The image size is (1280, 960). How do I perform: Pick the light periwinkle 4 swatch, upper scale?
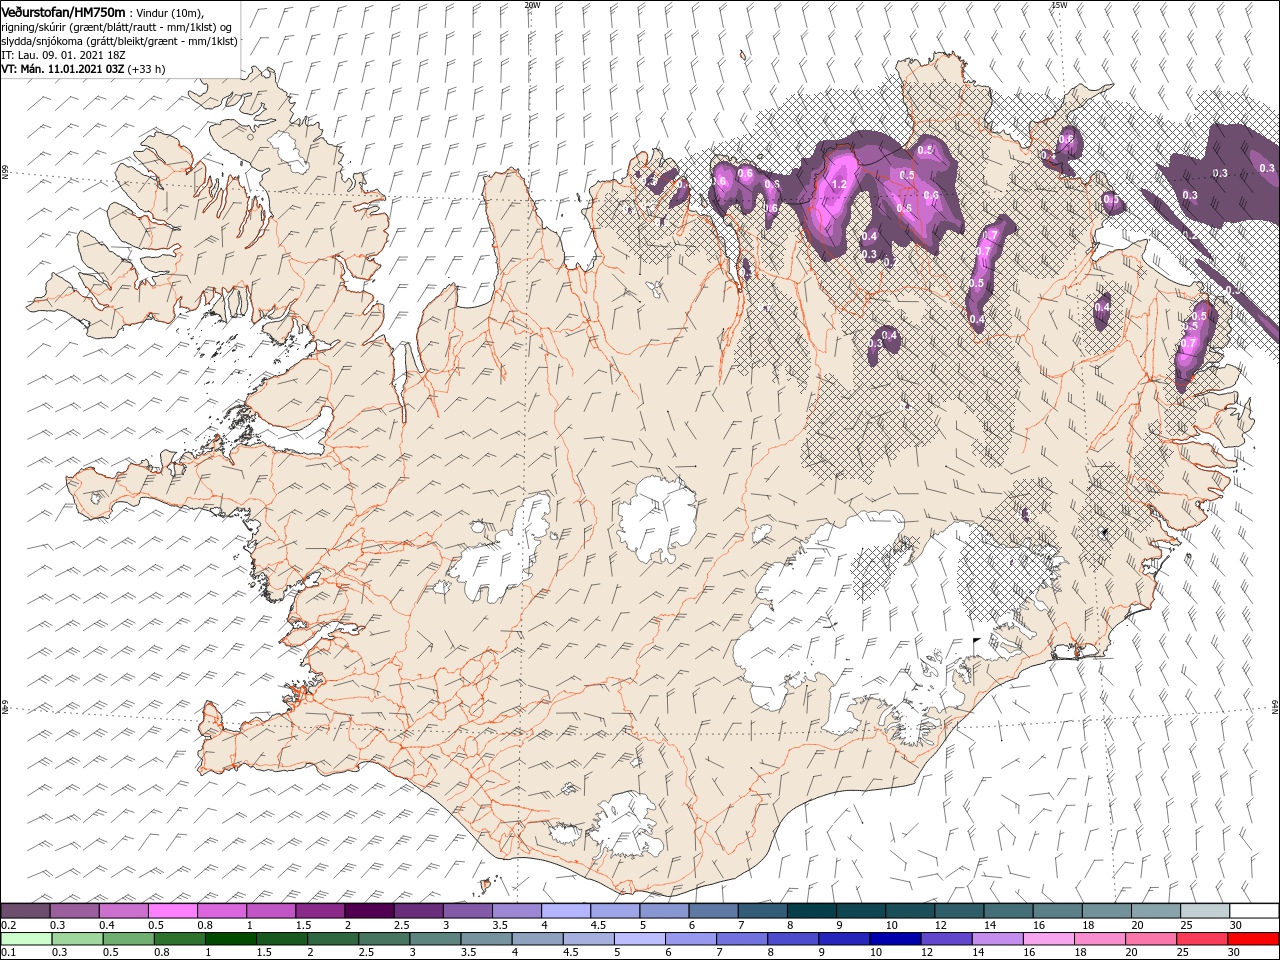(566, 910)
